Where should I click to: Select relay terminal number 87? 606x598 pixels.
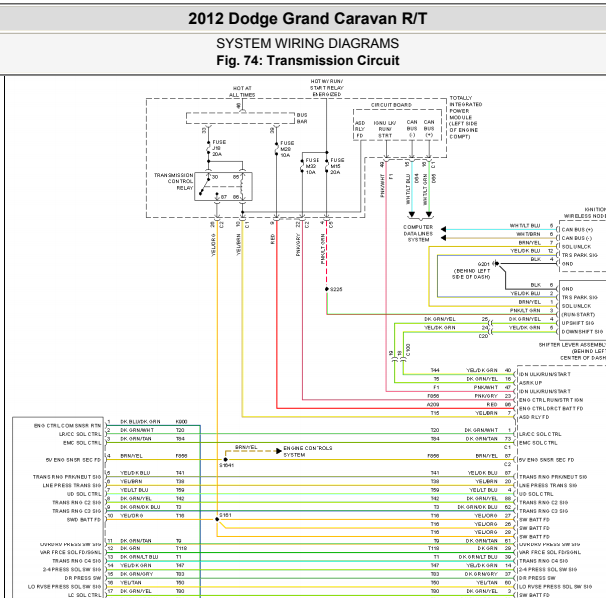[x=223, y=197]
